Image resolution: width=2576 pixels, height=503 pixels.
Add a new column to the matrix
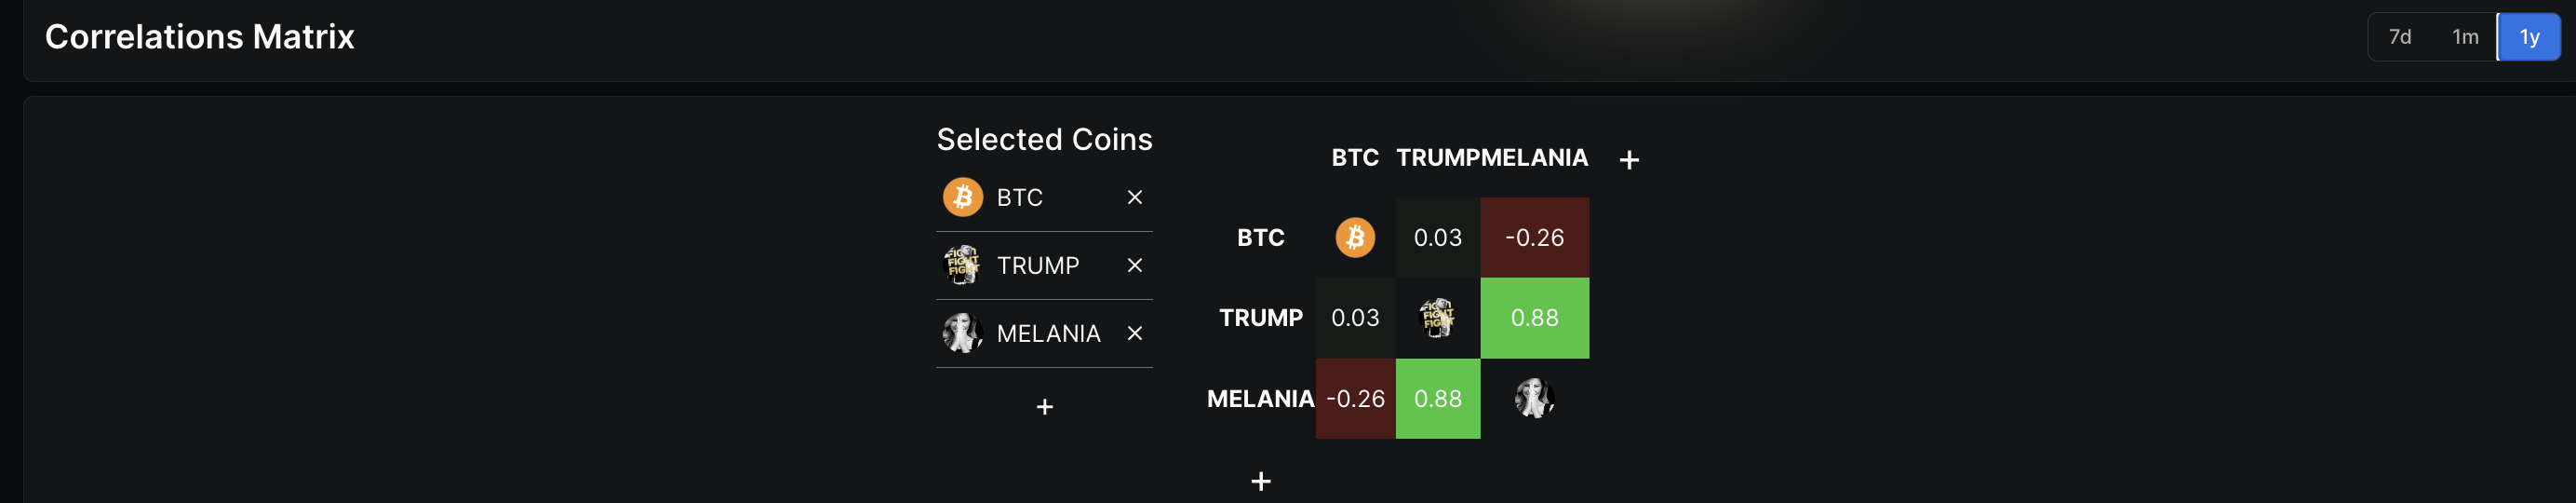[1628, 160]
